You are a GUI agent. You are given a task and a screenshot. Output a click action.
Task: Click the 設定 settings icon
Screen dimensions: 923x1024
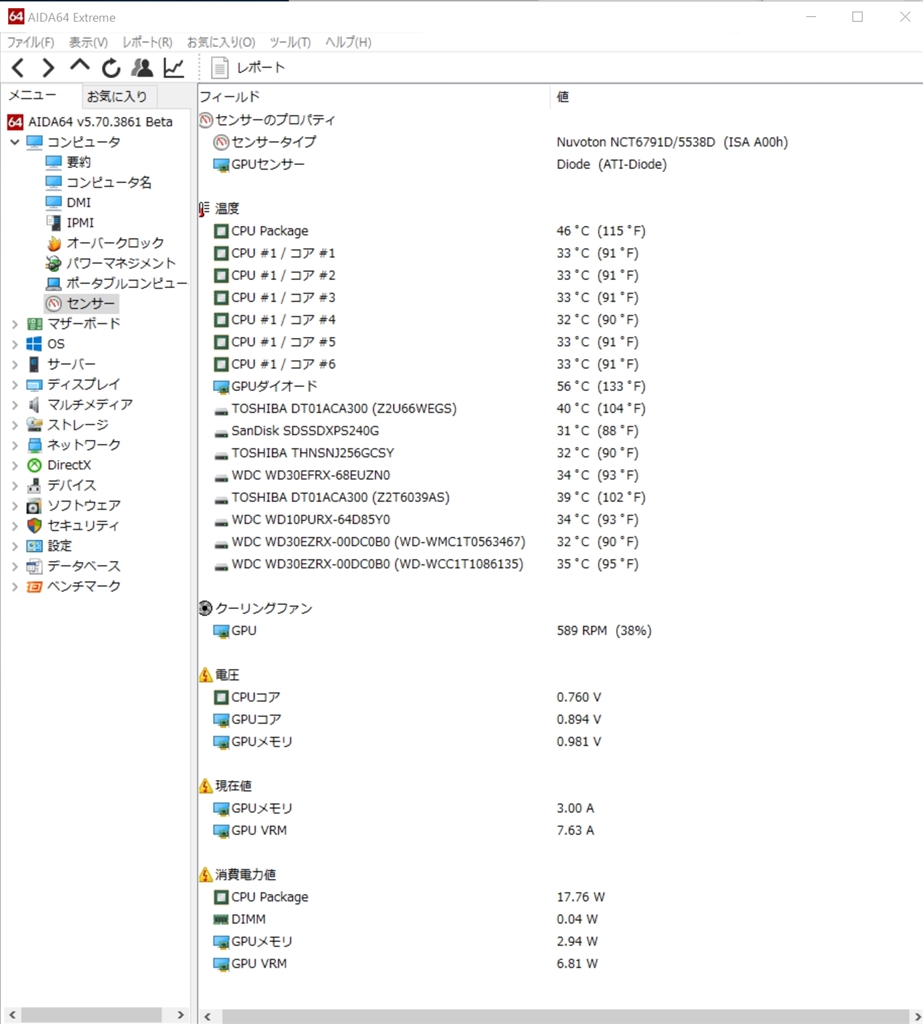35,546
